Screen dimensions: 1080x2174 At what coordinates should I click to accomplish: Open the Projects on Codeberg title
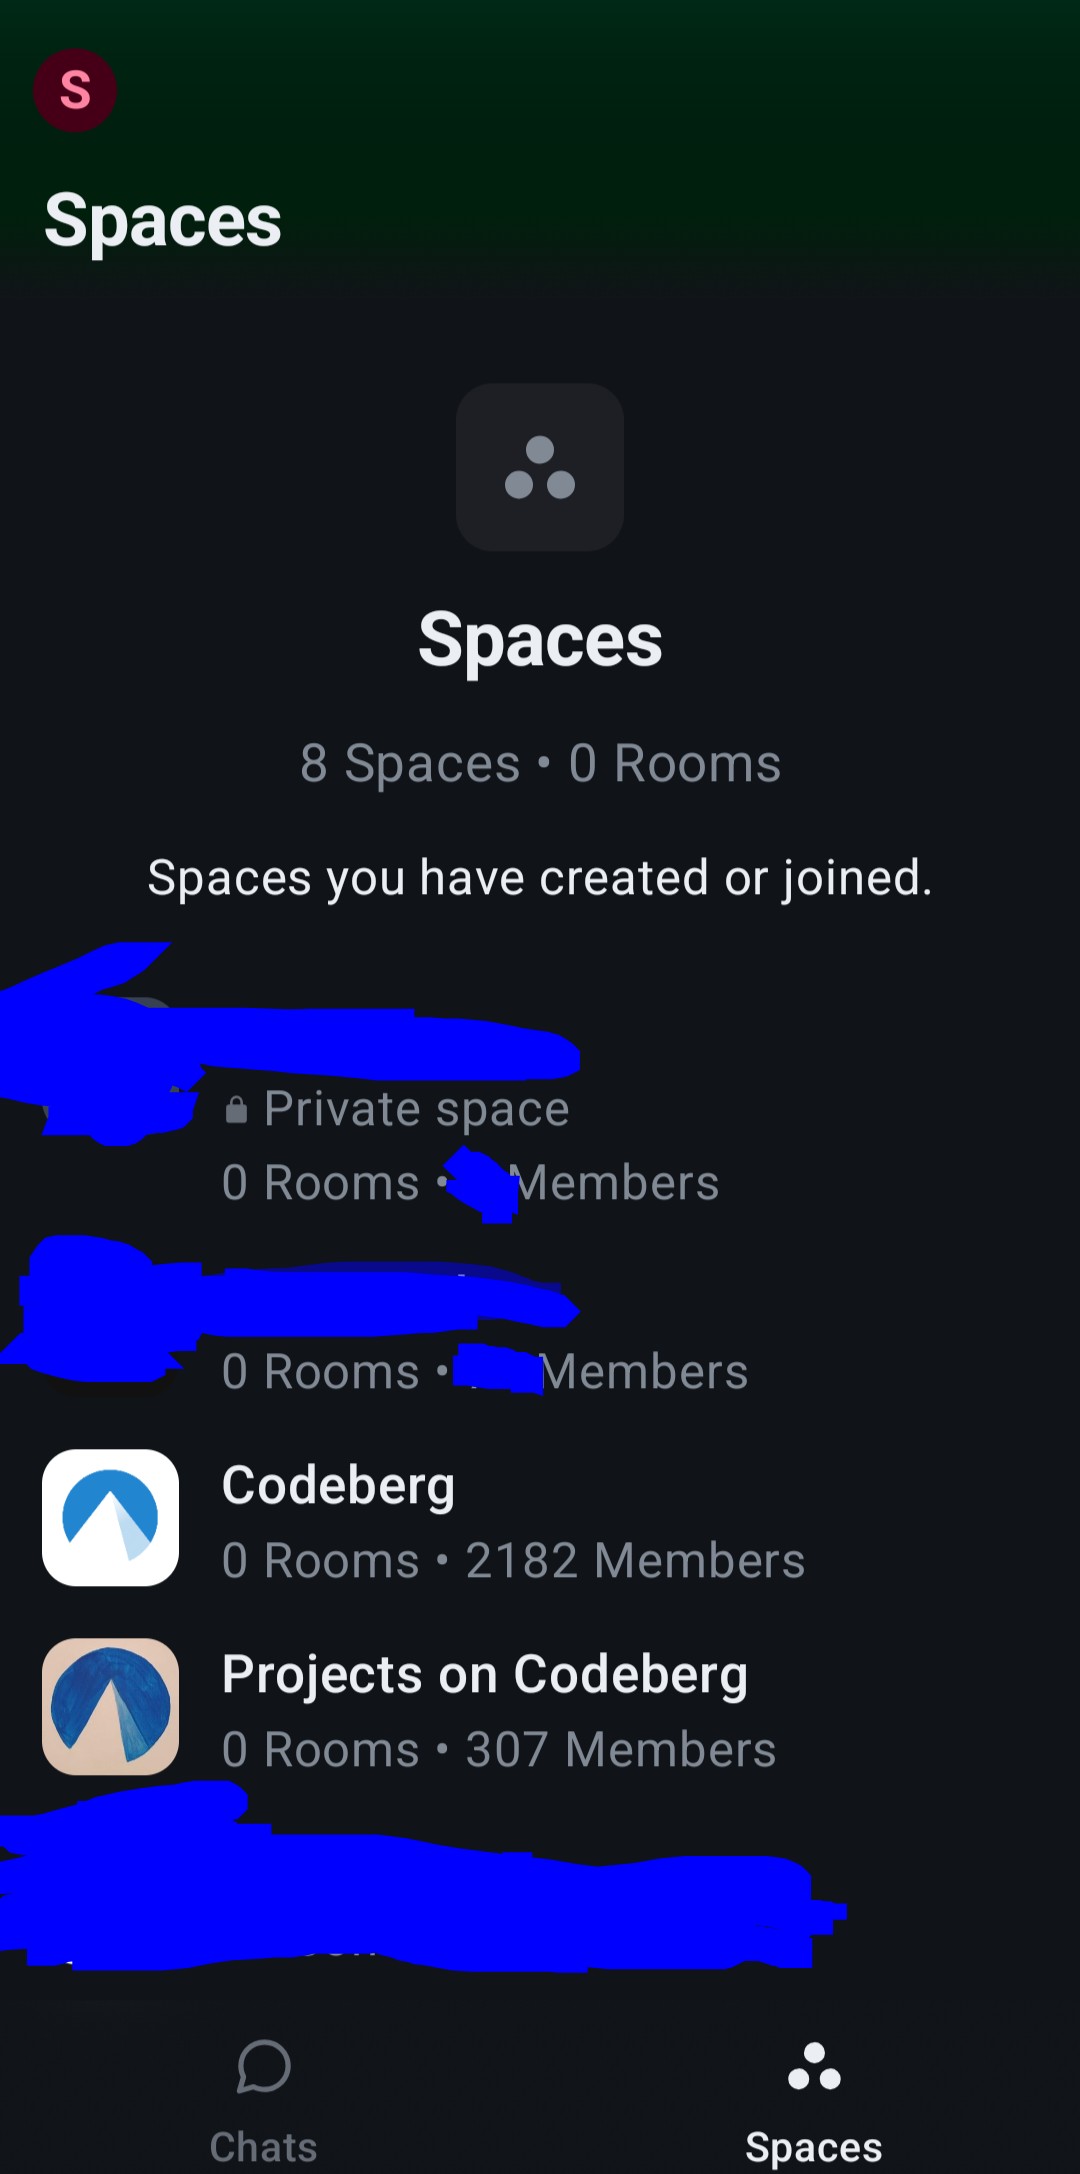coord(485,1675)
